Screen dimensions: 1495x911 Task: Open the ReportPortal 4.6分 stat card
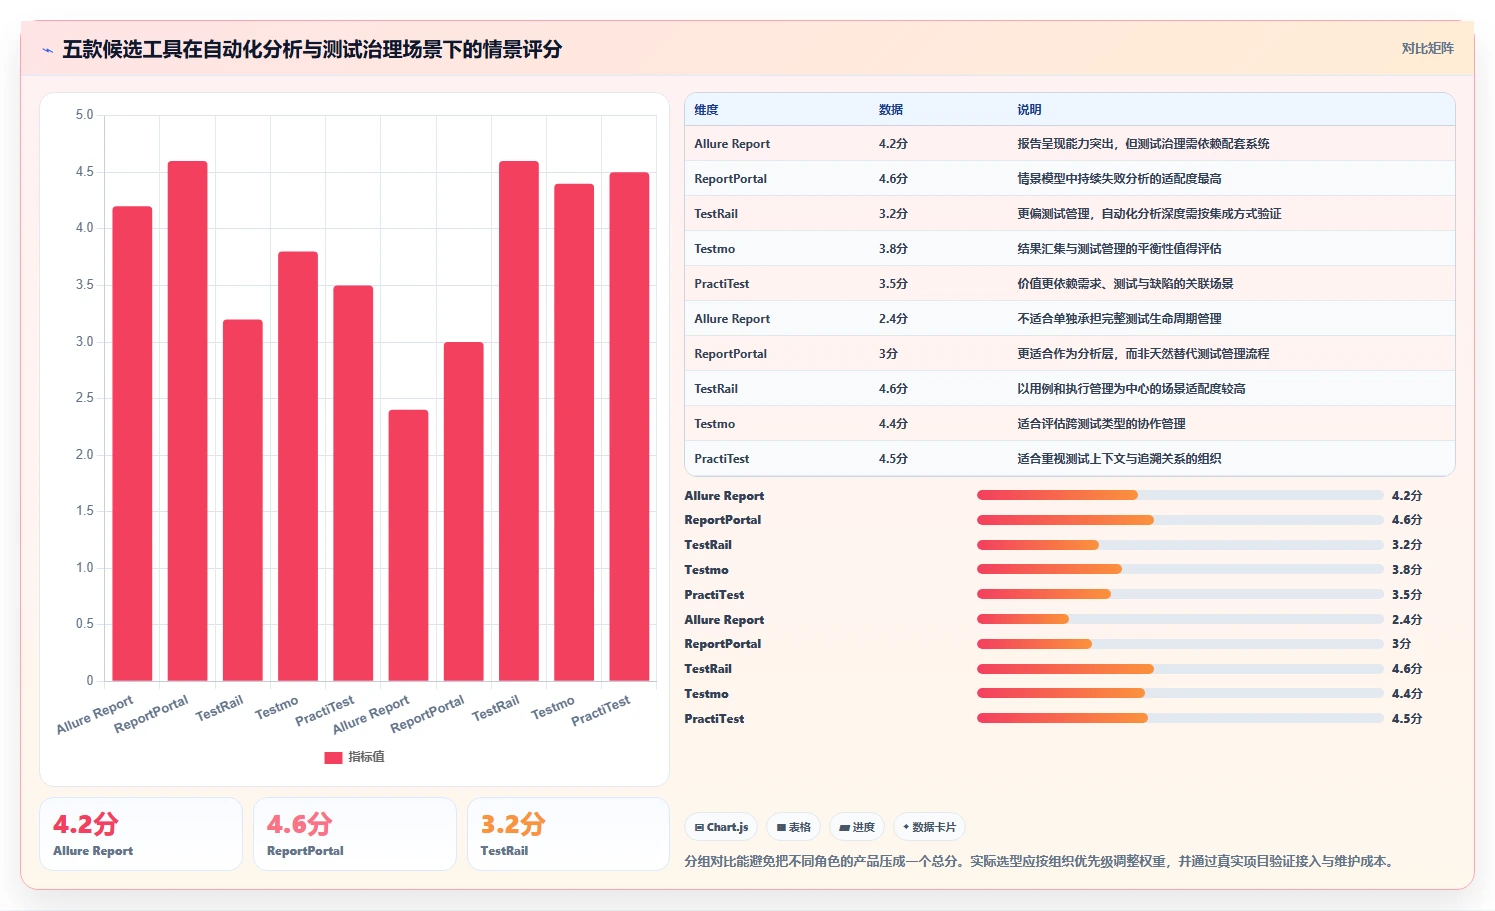pyautogui.click(x=355, y=834)
